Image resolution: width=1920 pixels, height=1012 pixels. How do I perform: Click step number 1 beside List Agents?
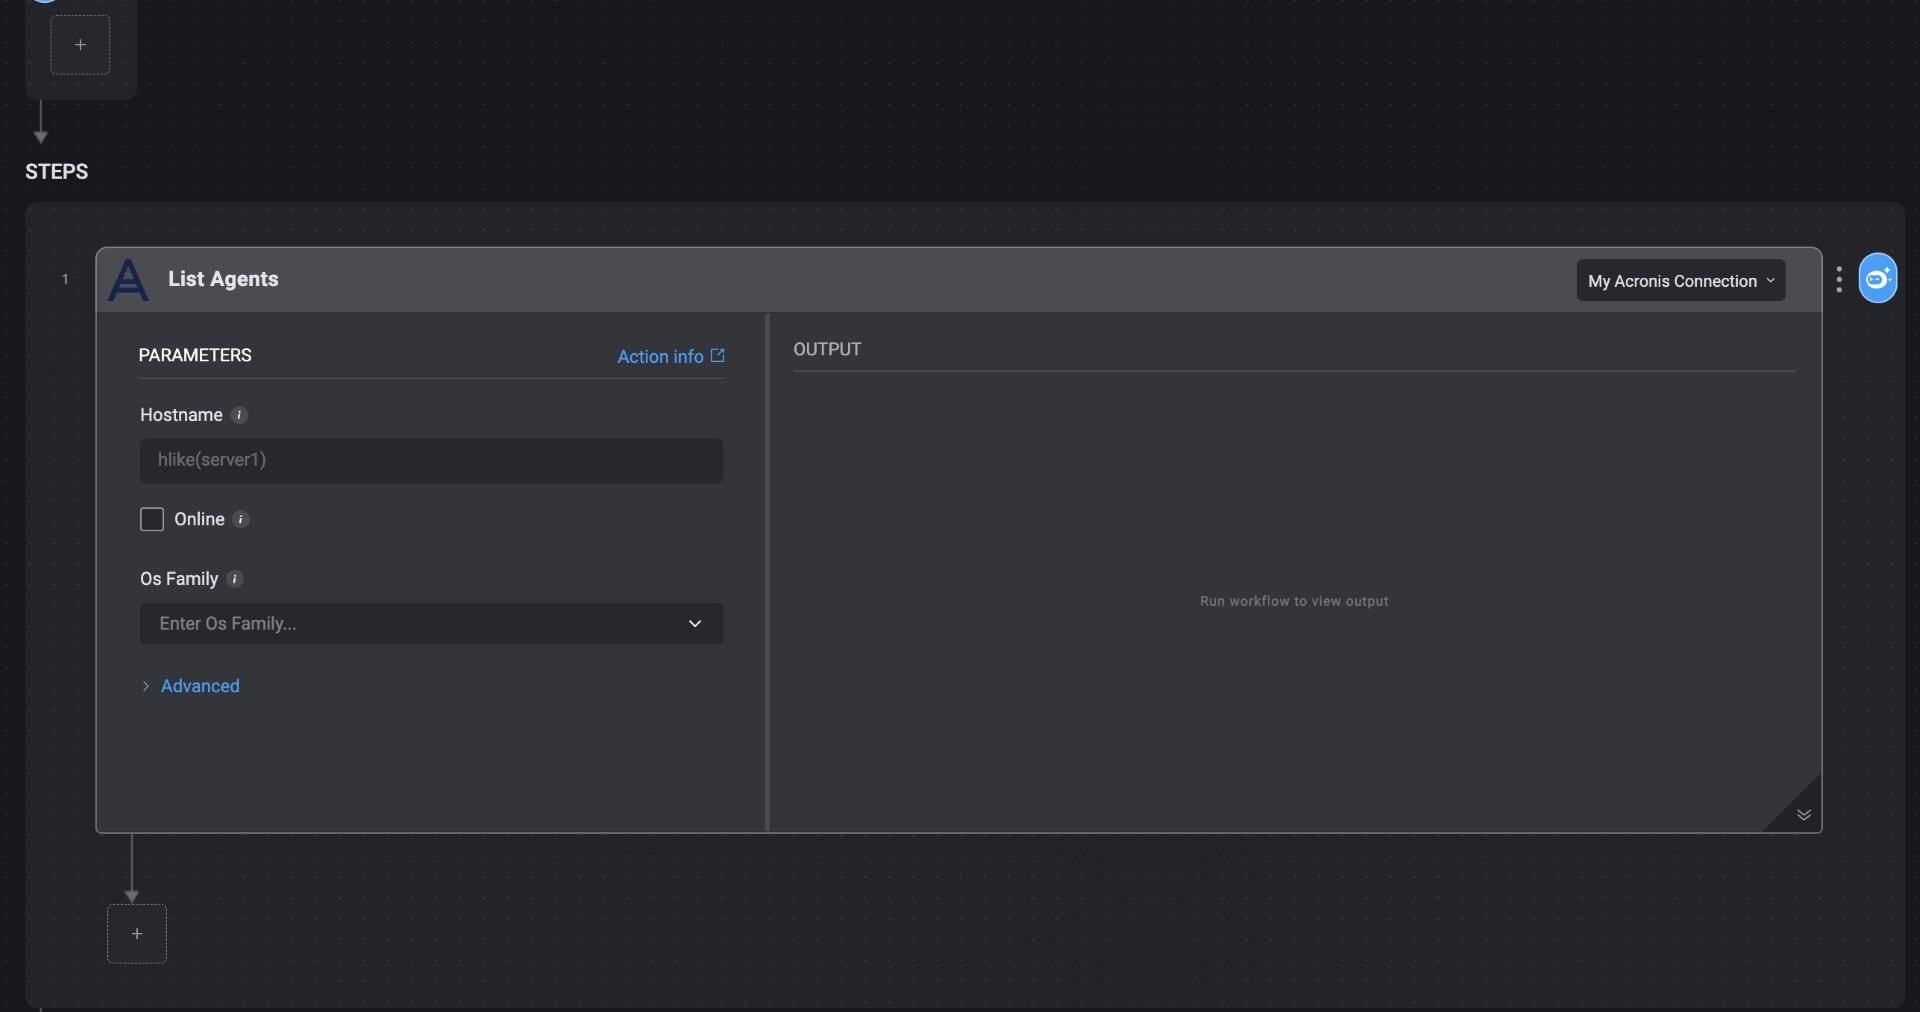click(x=66, y=280)
